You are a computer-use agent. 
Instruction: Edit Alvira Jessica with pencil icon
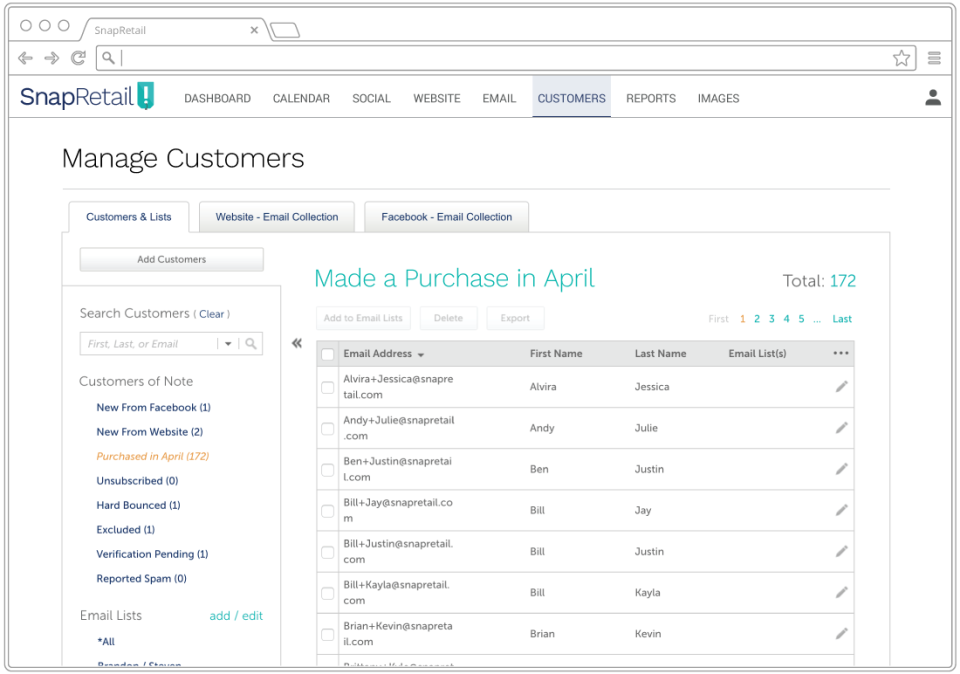point(842,386)
